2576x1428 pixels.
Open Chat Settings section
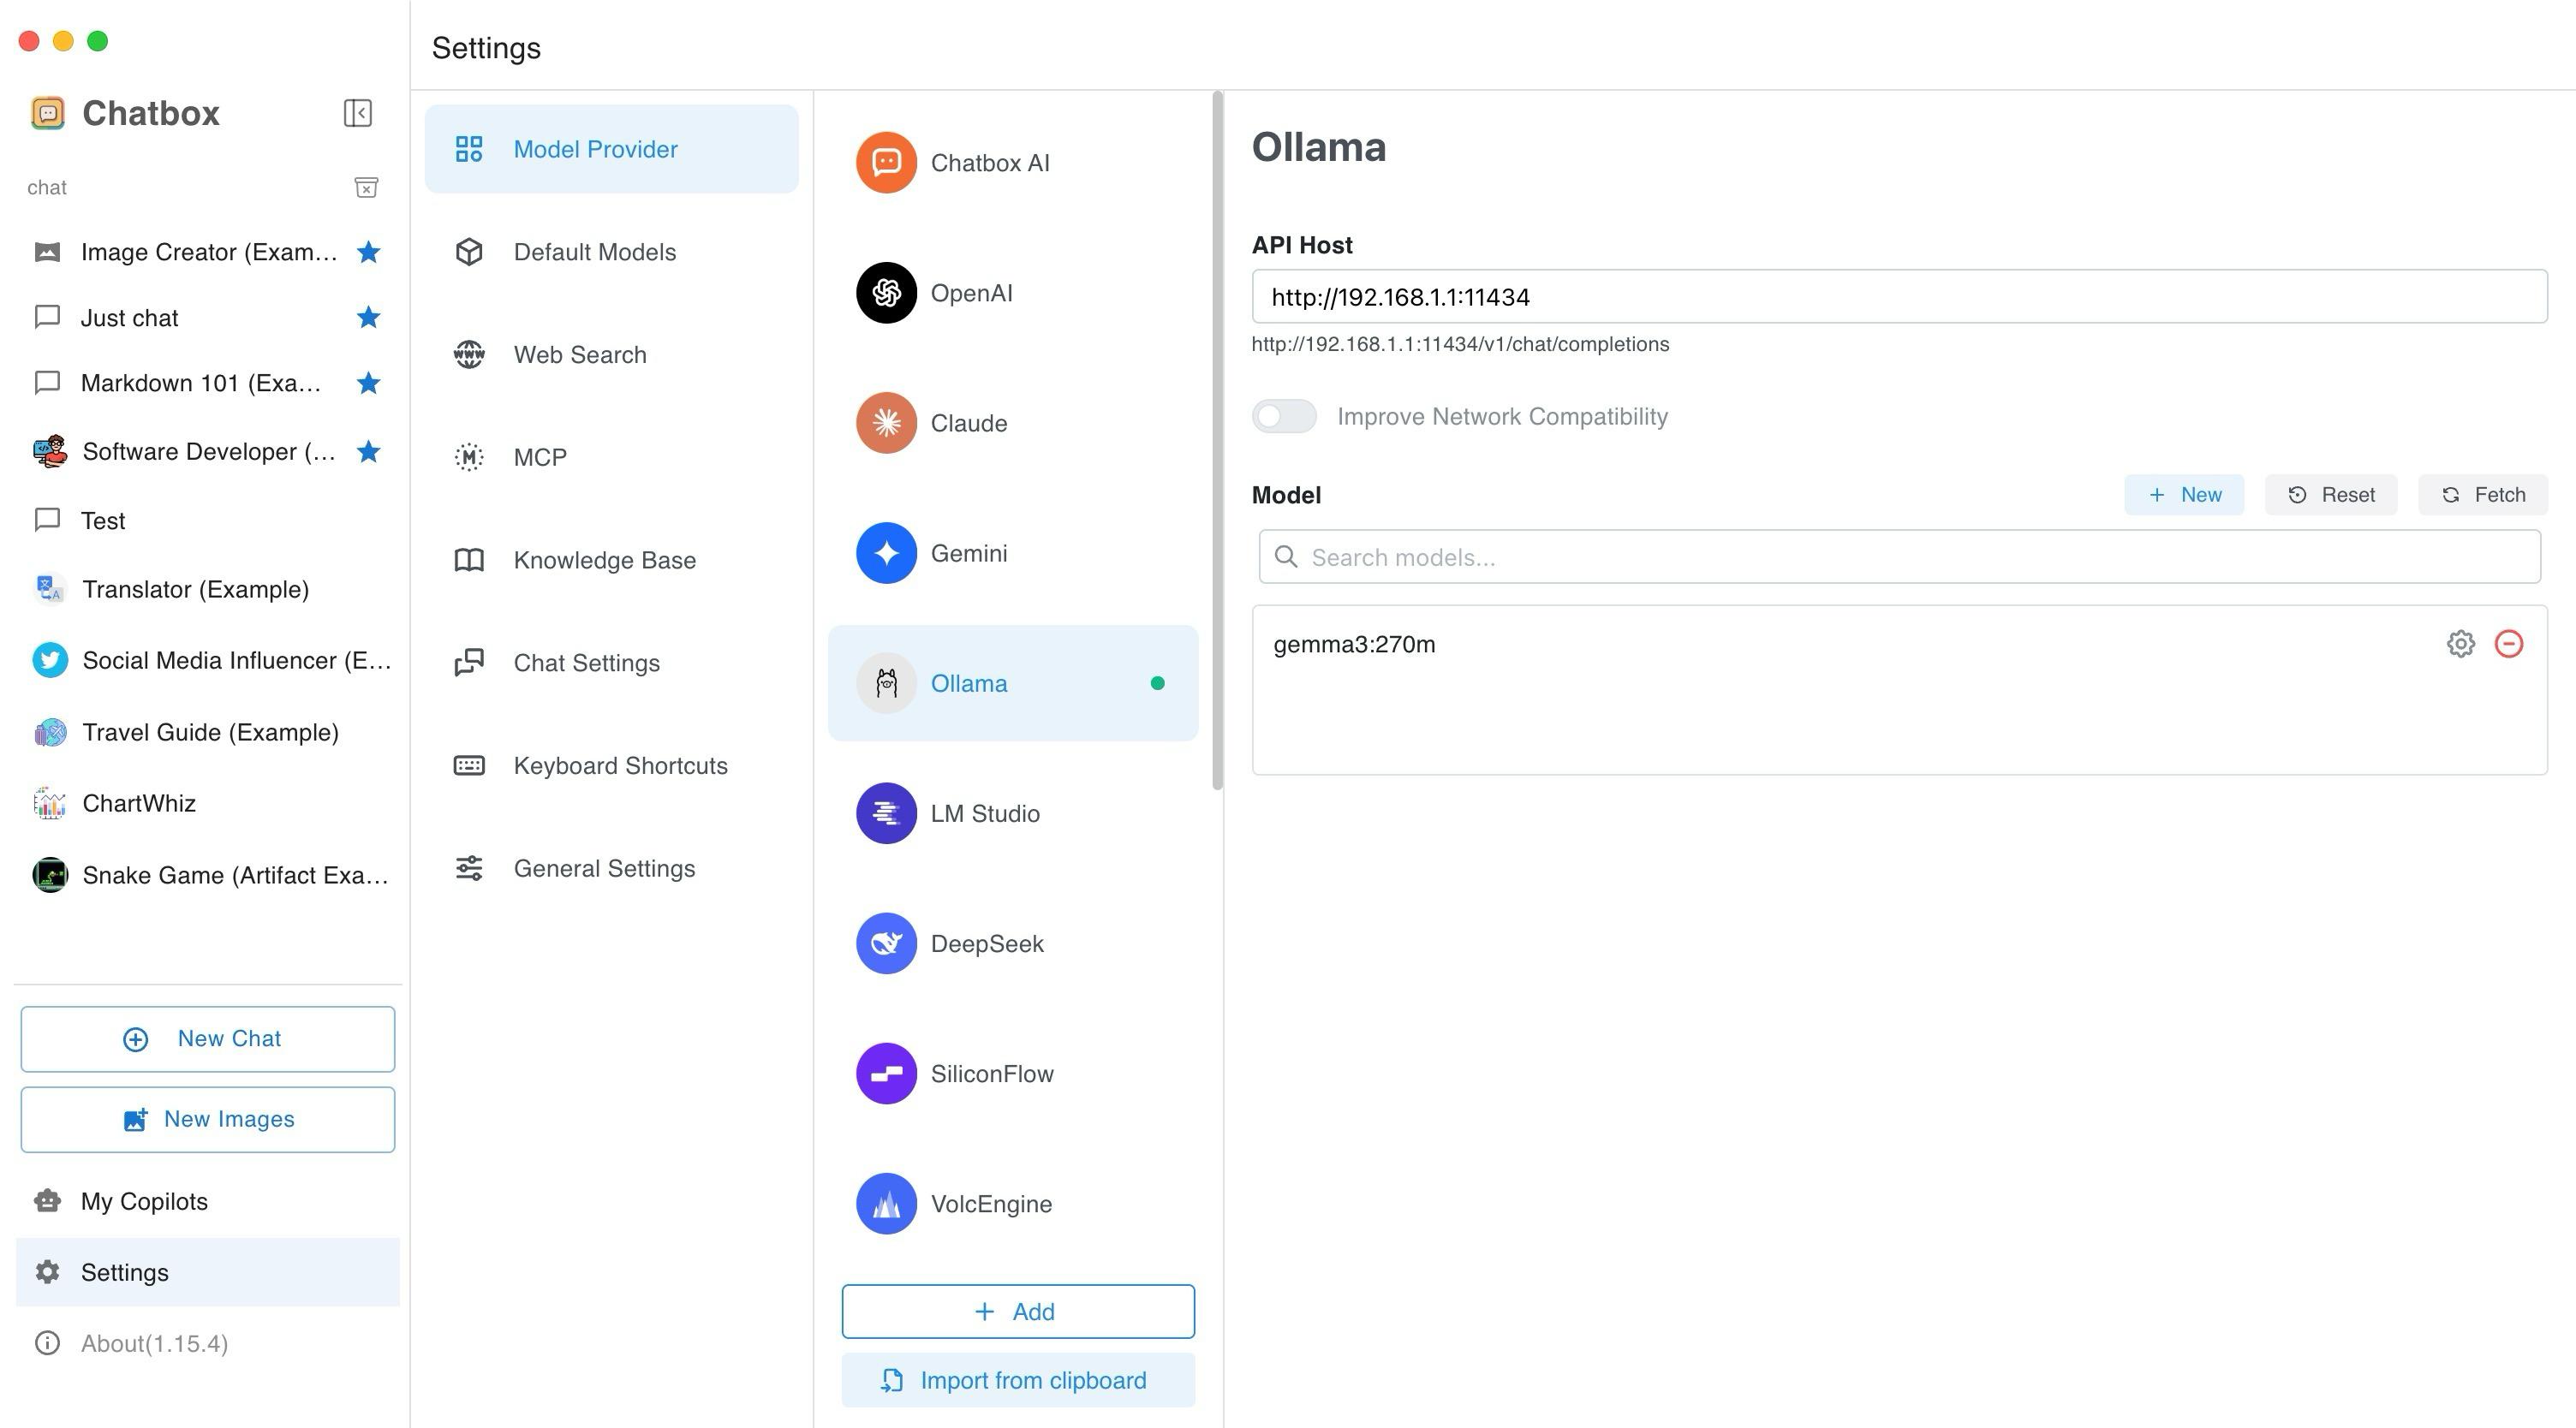point(612,663)
